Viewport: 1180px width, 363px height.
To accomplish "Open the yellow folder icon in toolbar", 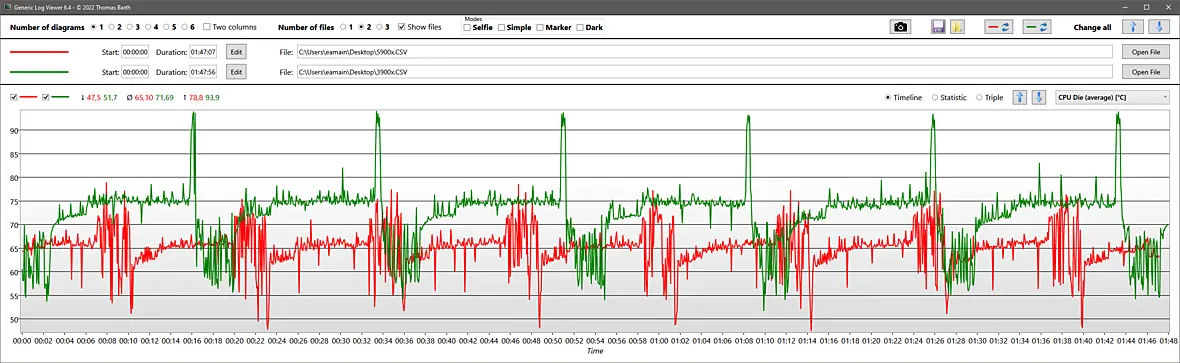I will click(x=956, y=27).
